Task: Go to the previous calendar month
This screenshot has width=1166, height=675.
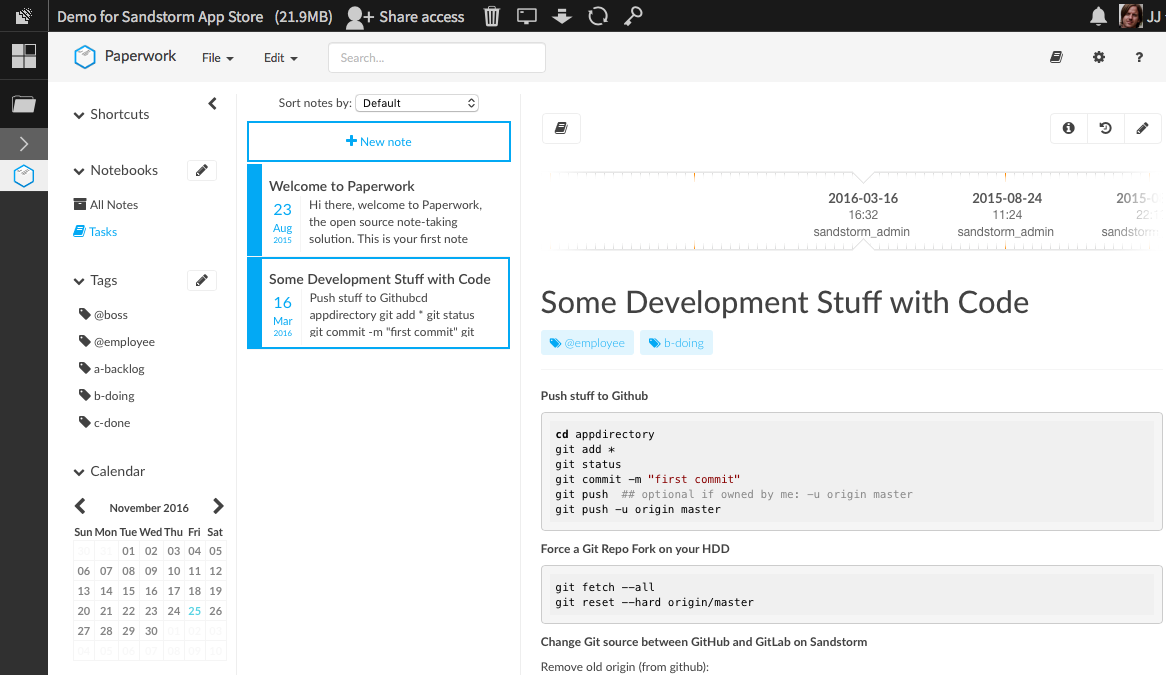Action: point(80,507)
